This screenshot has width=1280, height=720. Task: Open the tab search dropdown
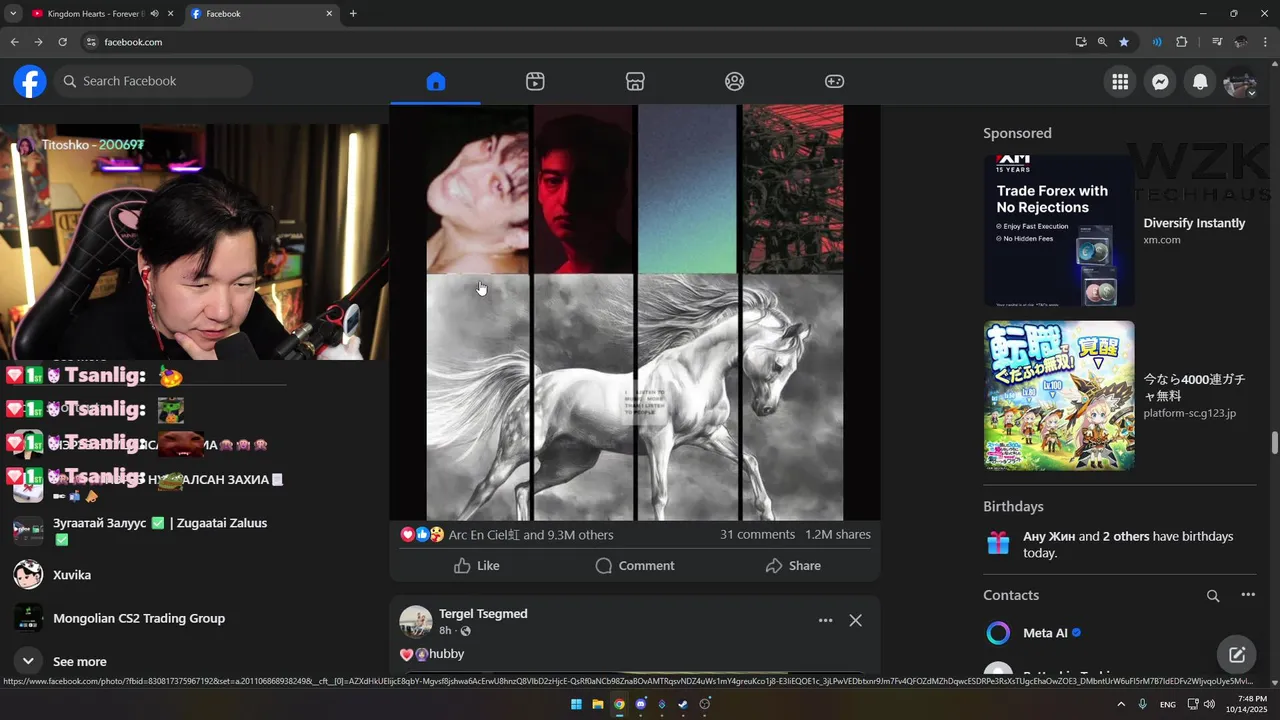point(12,14)
